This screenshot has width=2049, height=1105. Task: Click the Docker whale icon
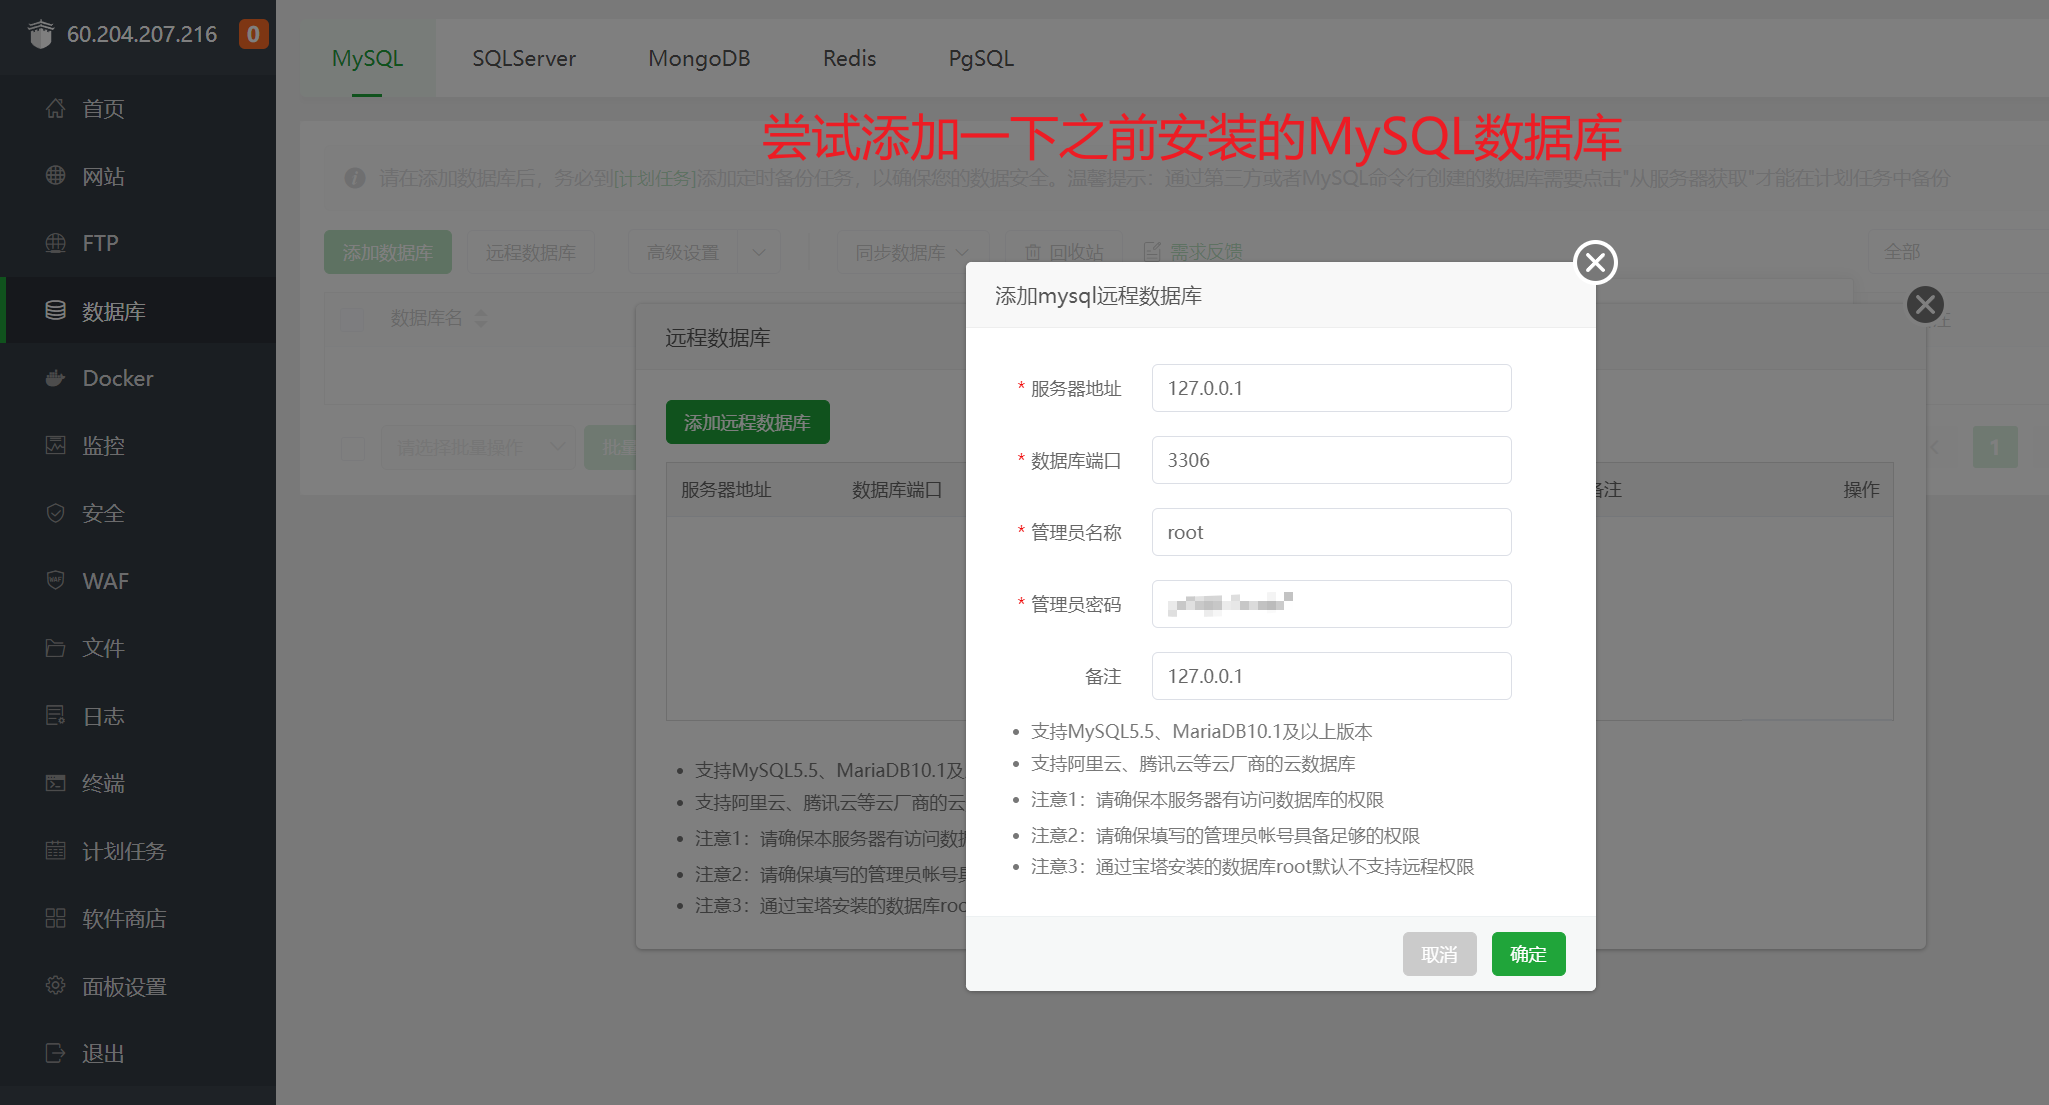tap(56, 378)
